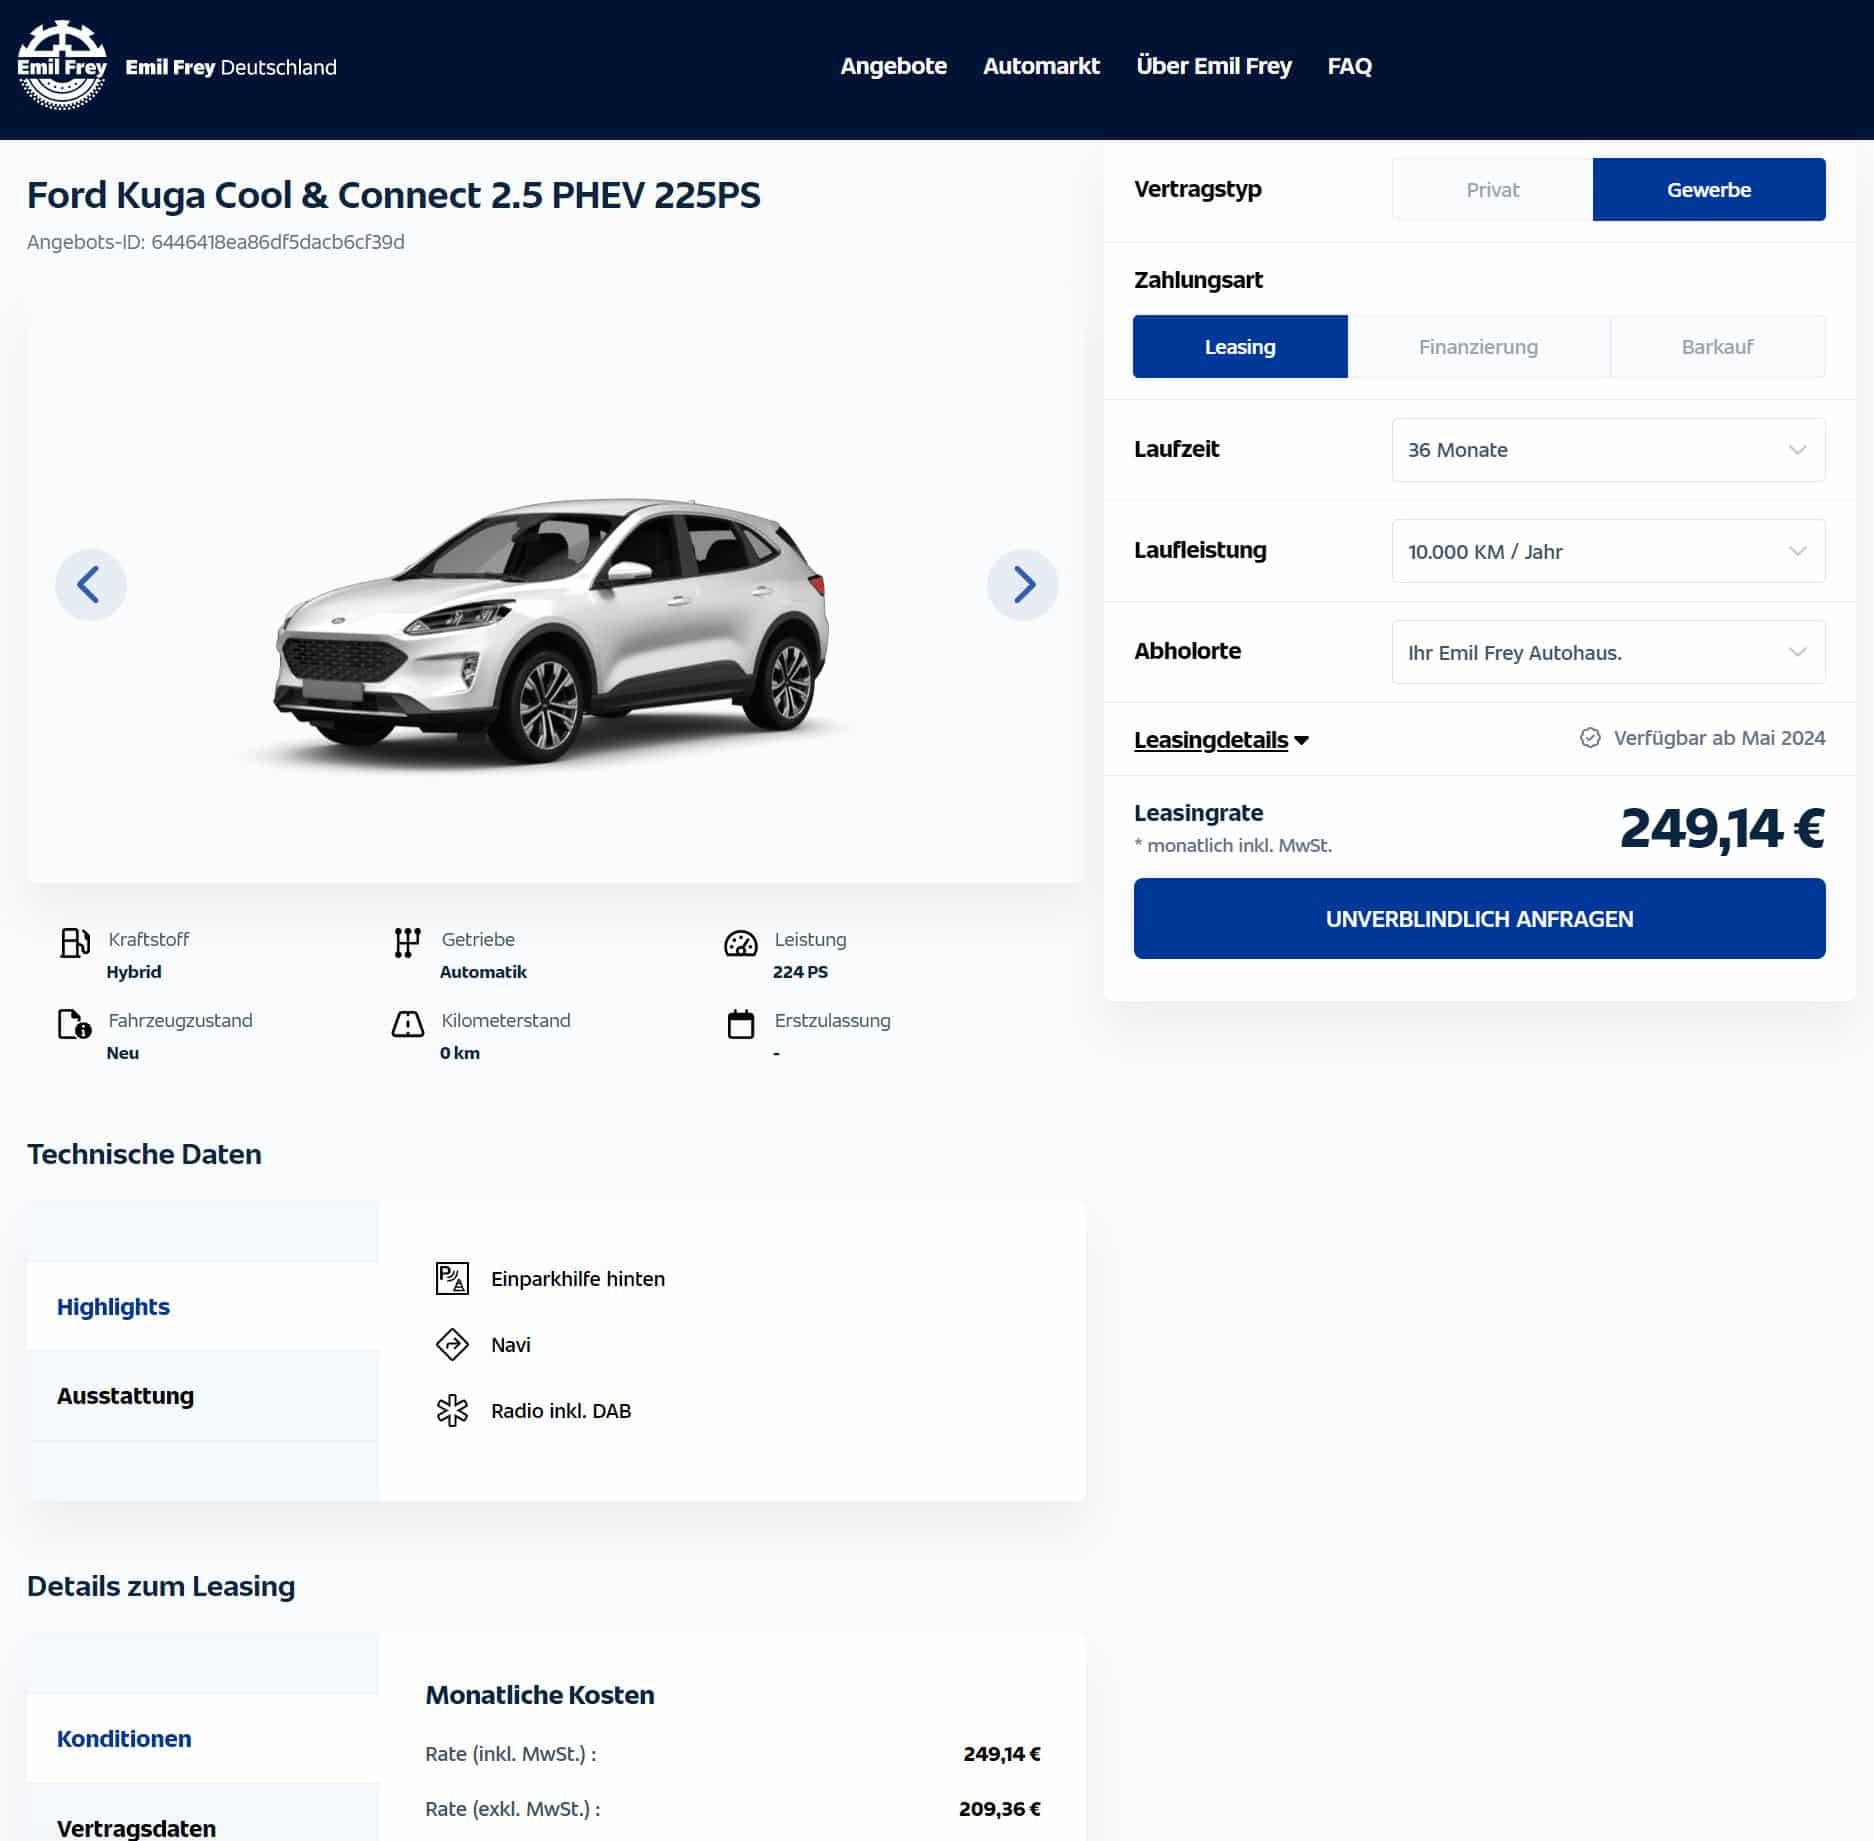
Task: Click the 'Neu' vehicle condition value
Action: [123, 1053]
